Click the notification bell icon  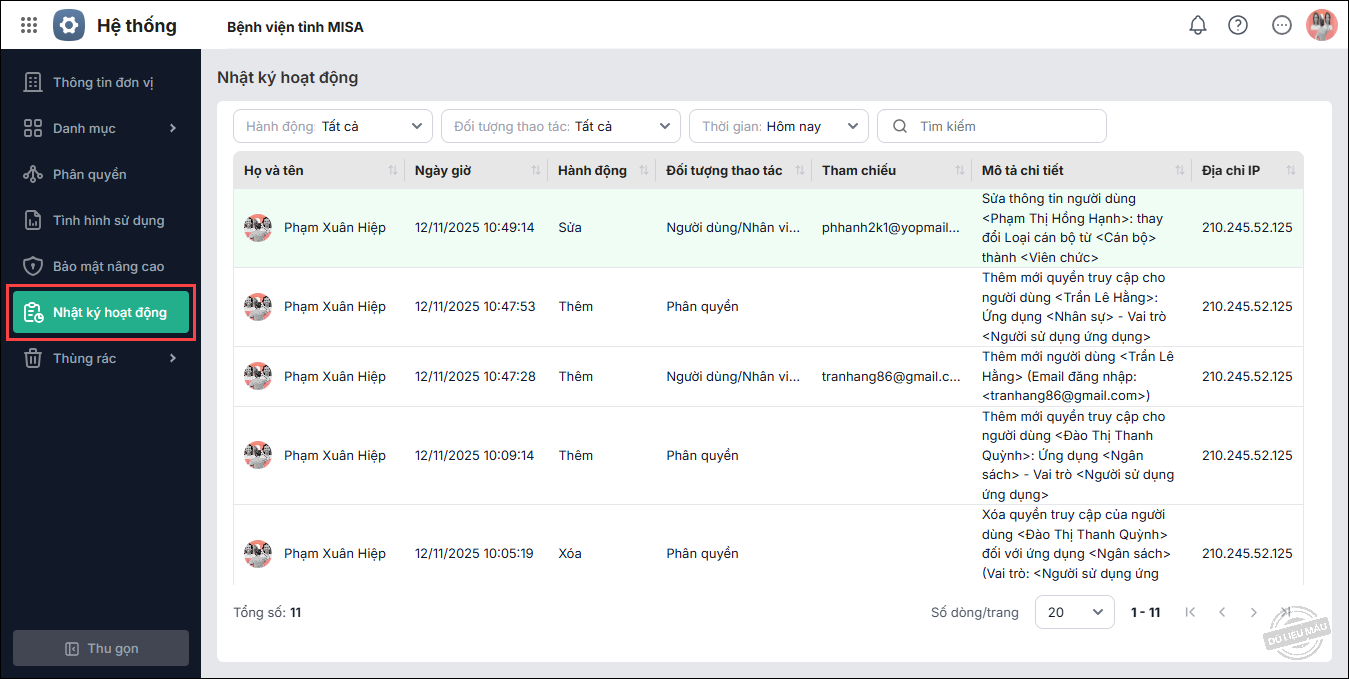pos(1197,25)
